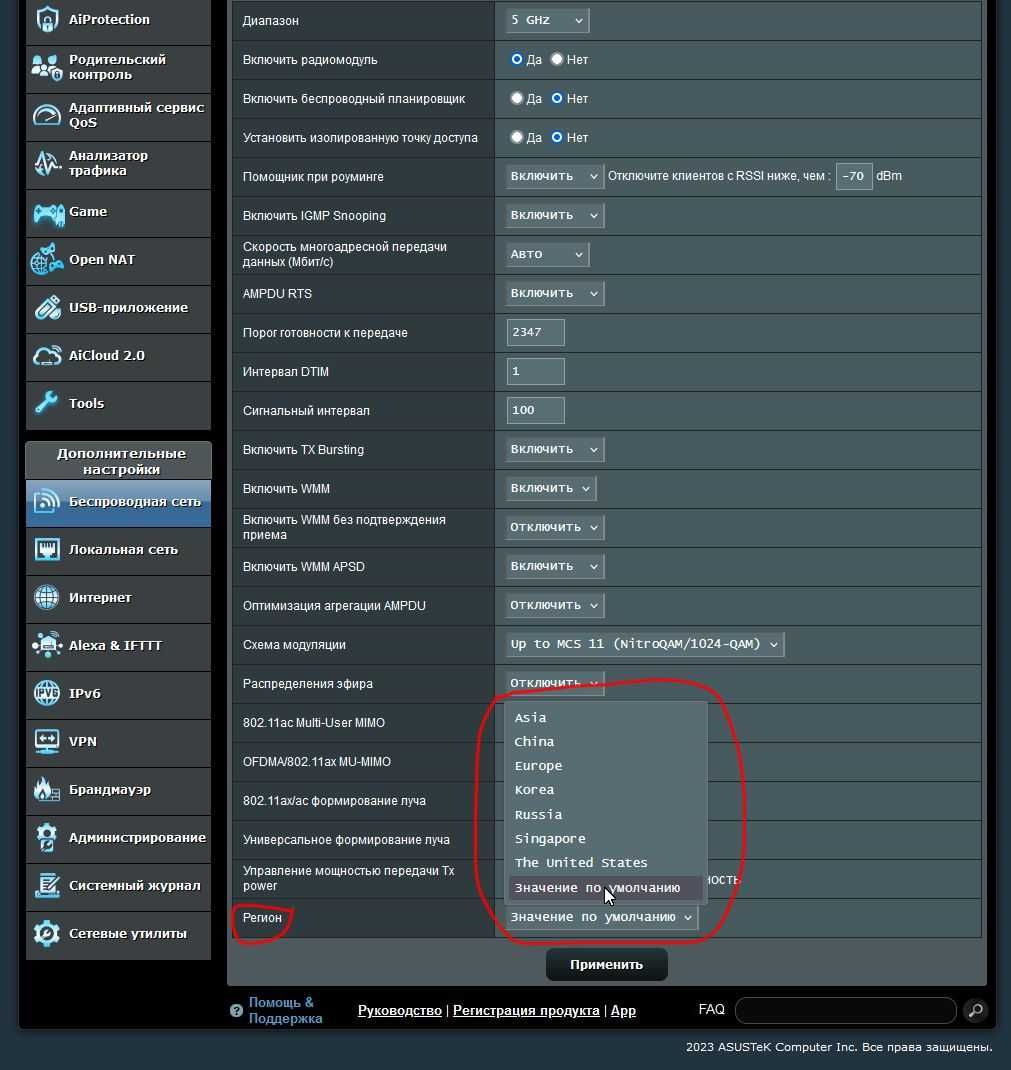Open the AMPDU aggregation optimization dropdown

click(555, 605)
